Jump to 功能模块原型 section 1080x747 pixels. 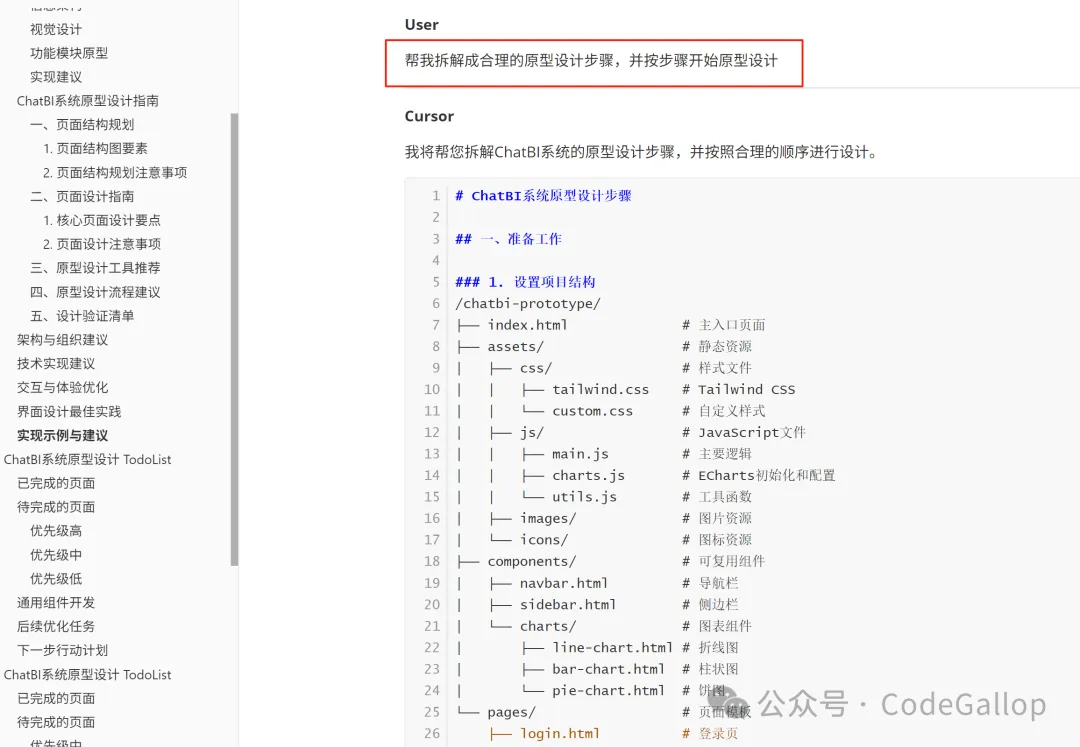pos(69,53)
